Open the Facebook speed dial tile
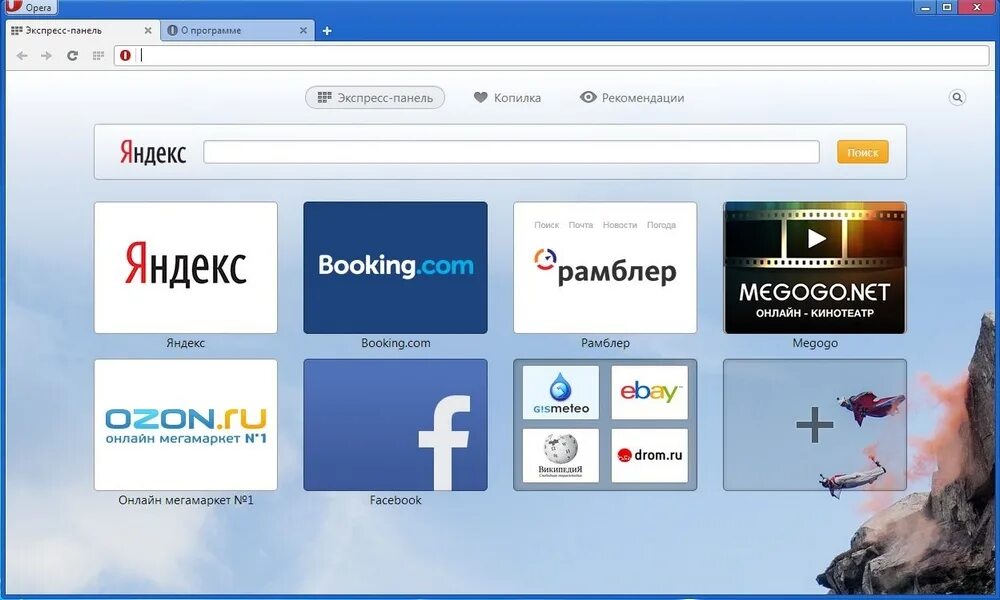Screen dimensions: 1000x600 point(395,425)
